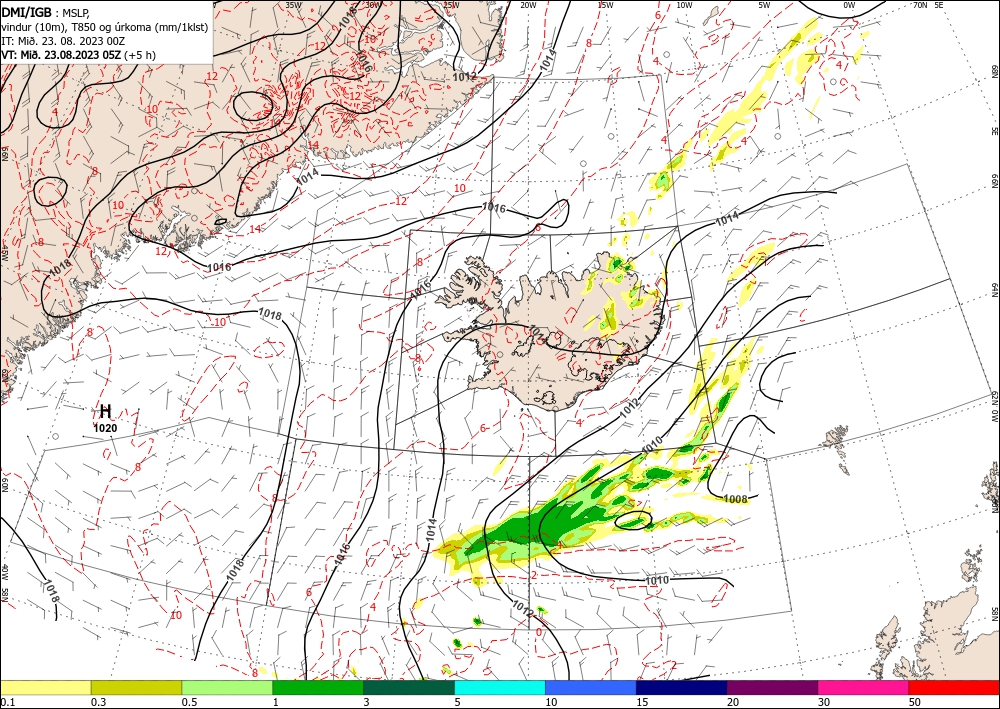Image resolution: width=1000 pixels, height=709 pixels.
Task: Select the green 1–3 mm legend swatch
Action: point(318,687)
